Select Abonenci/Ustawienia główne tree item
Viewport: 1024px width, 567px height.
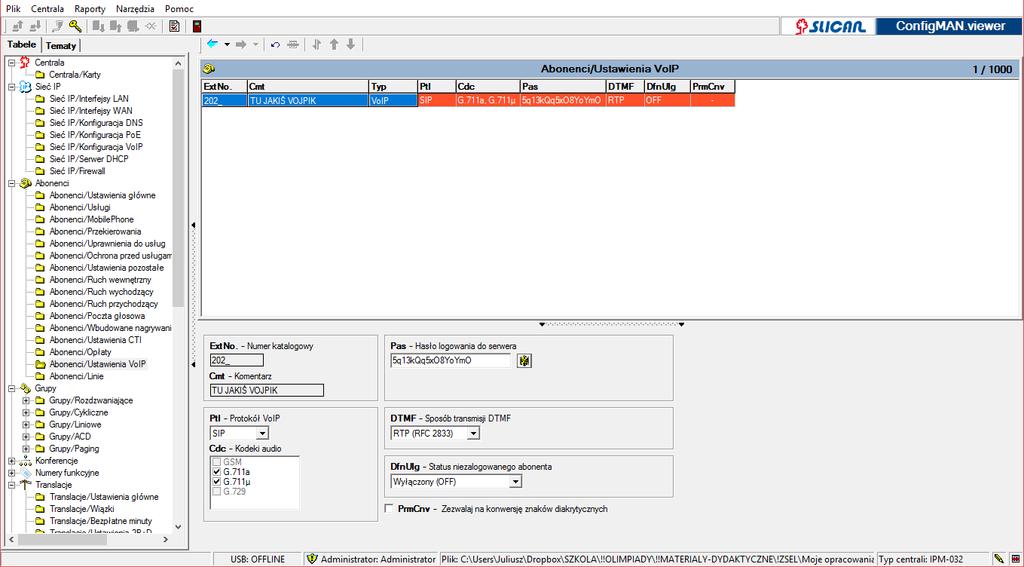pos(102,195)
